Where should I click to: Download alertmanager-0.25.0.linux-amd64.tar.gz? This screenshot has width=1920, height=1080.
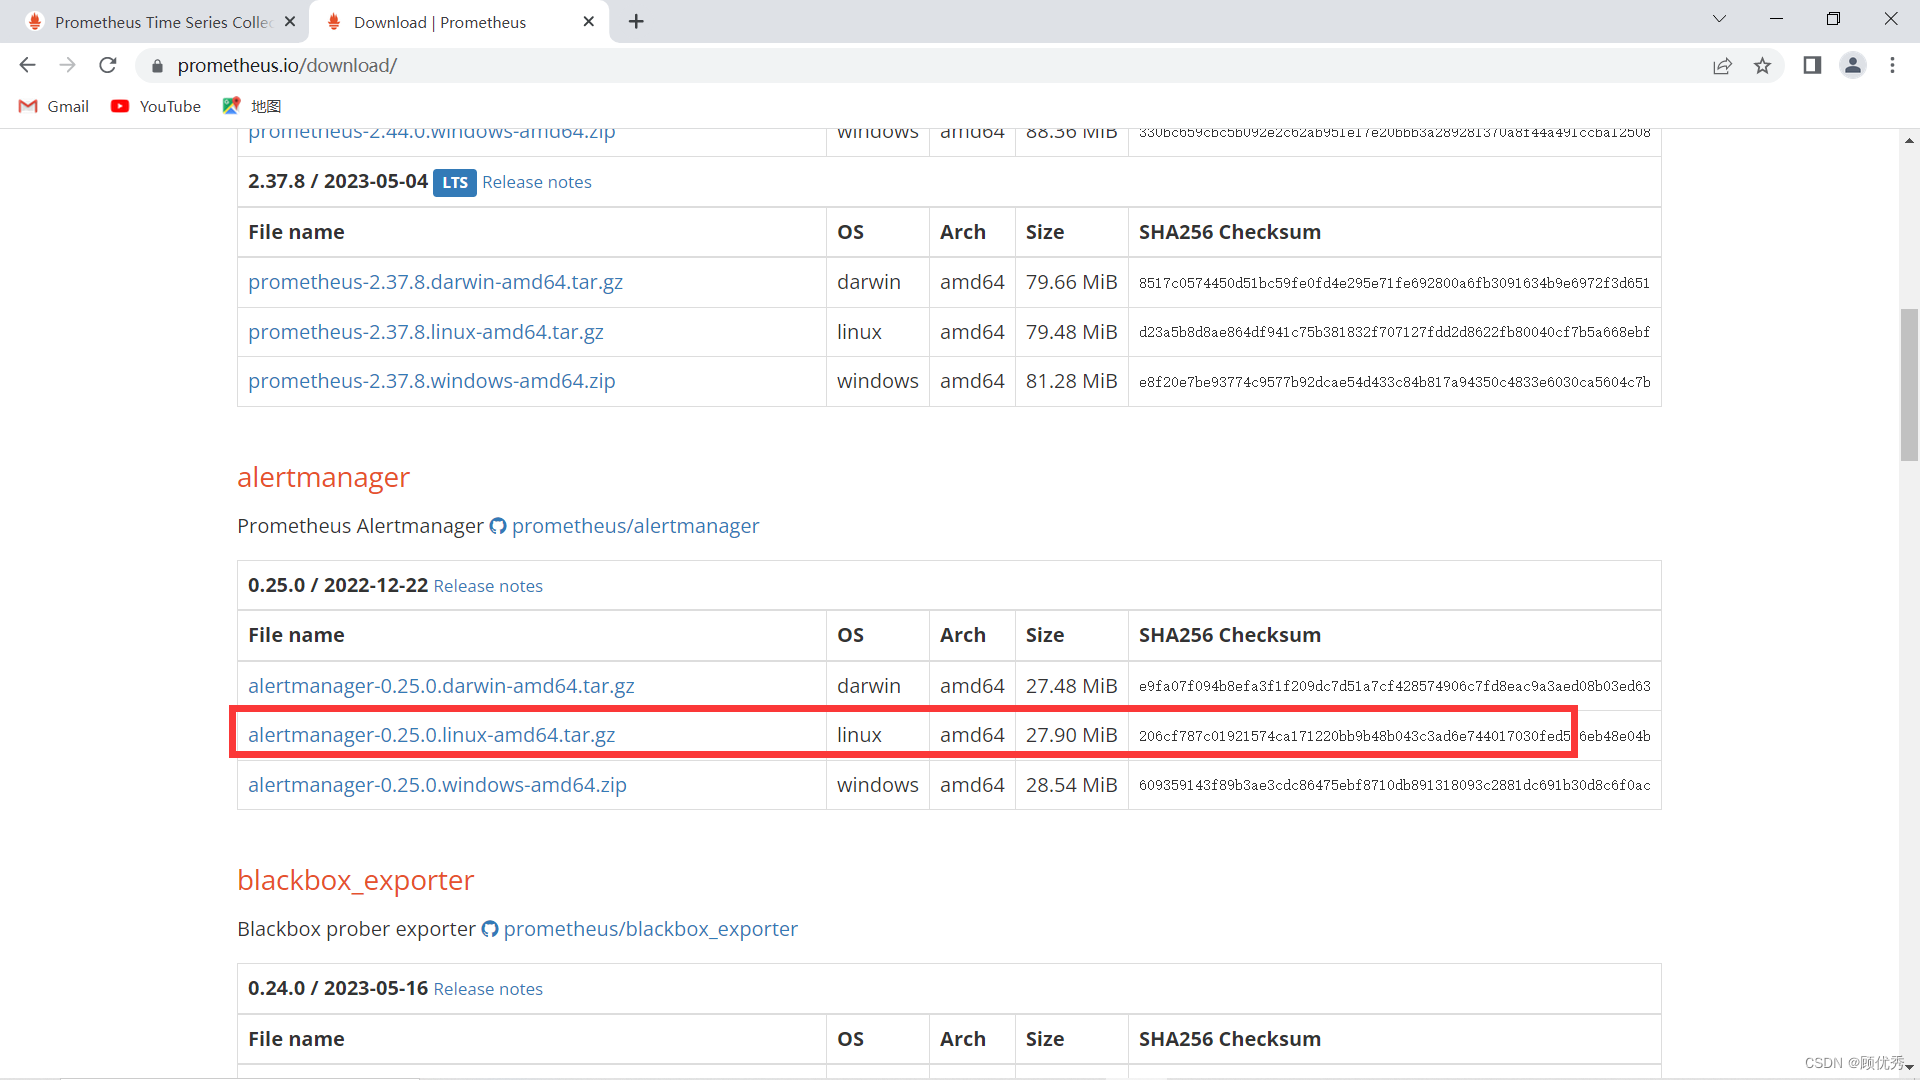(x=431, y=734)
